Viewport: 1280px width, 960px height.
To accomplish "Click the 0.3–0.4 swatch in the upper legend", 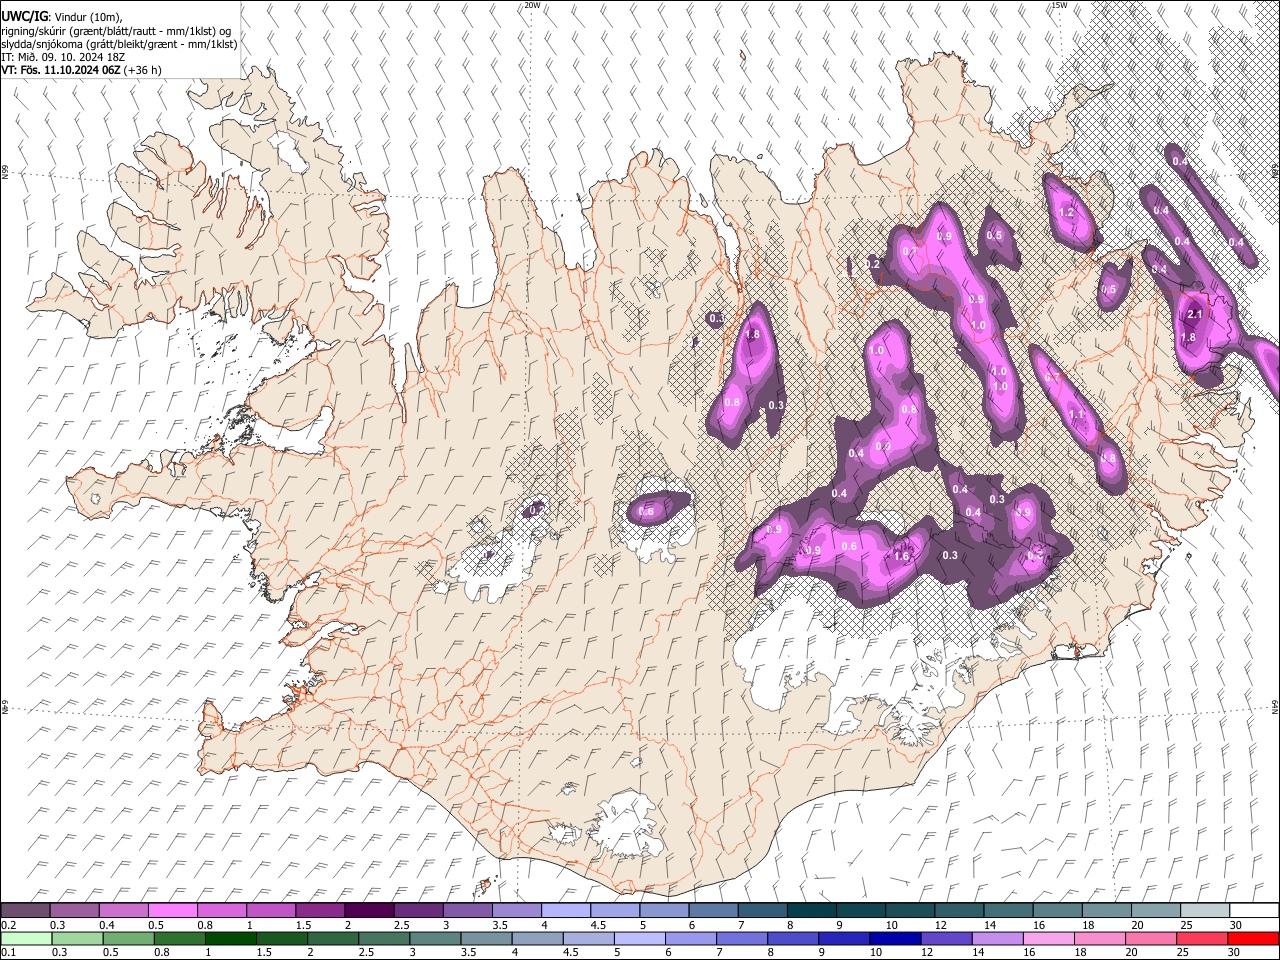I will (x=74, y=910).
